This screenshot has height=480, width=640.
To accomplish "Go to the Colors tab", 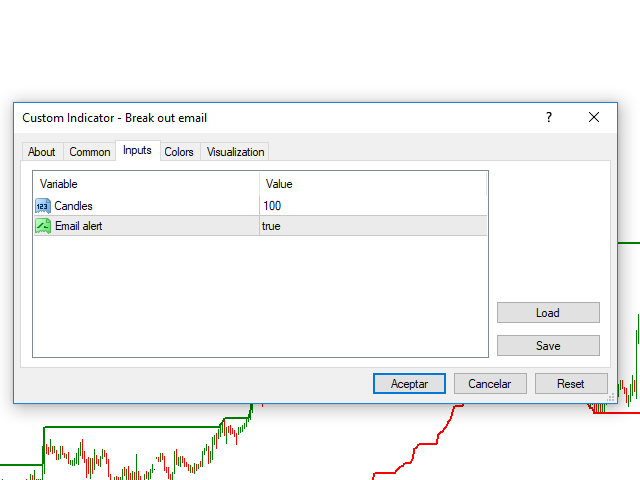I will 179,152.
